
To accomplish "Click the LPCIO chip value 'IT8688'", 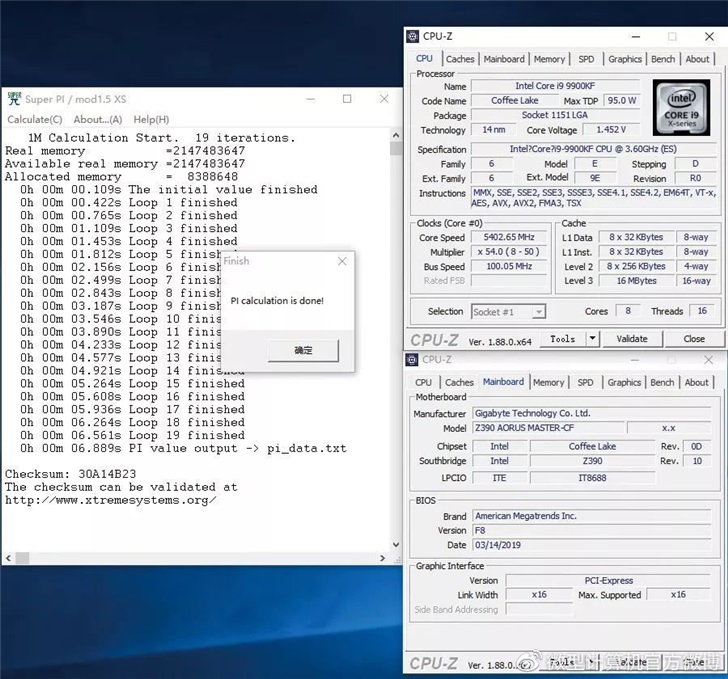I will [x=592, y=477].
